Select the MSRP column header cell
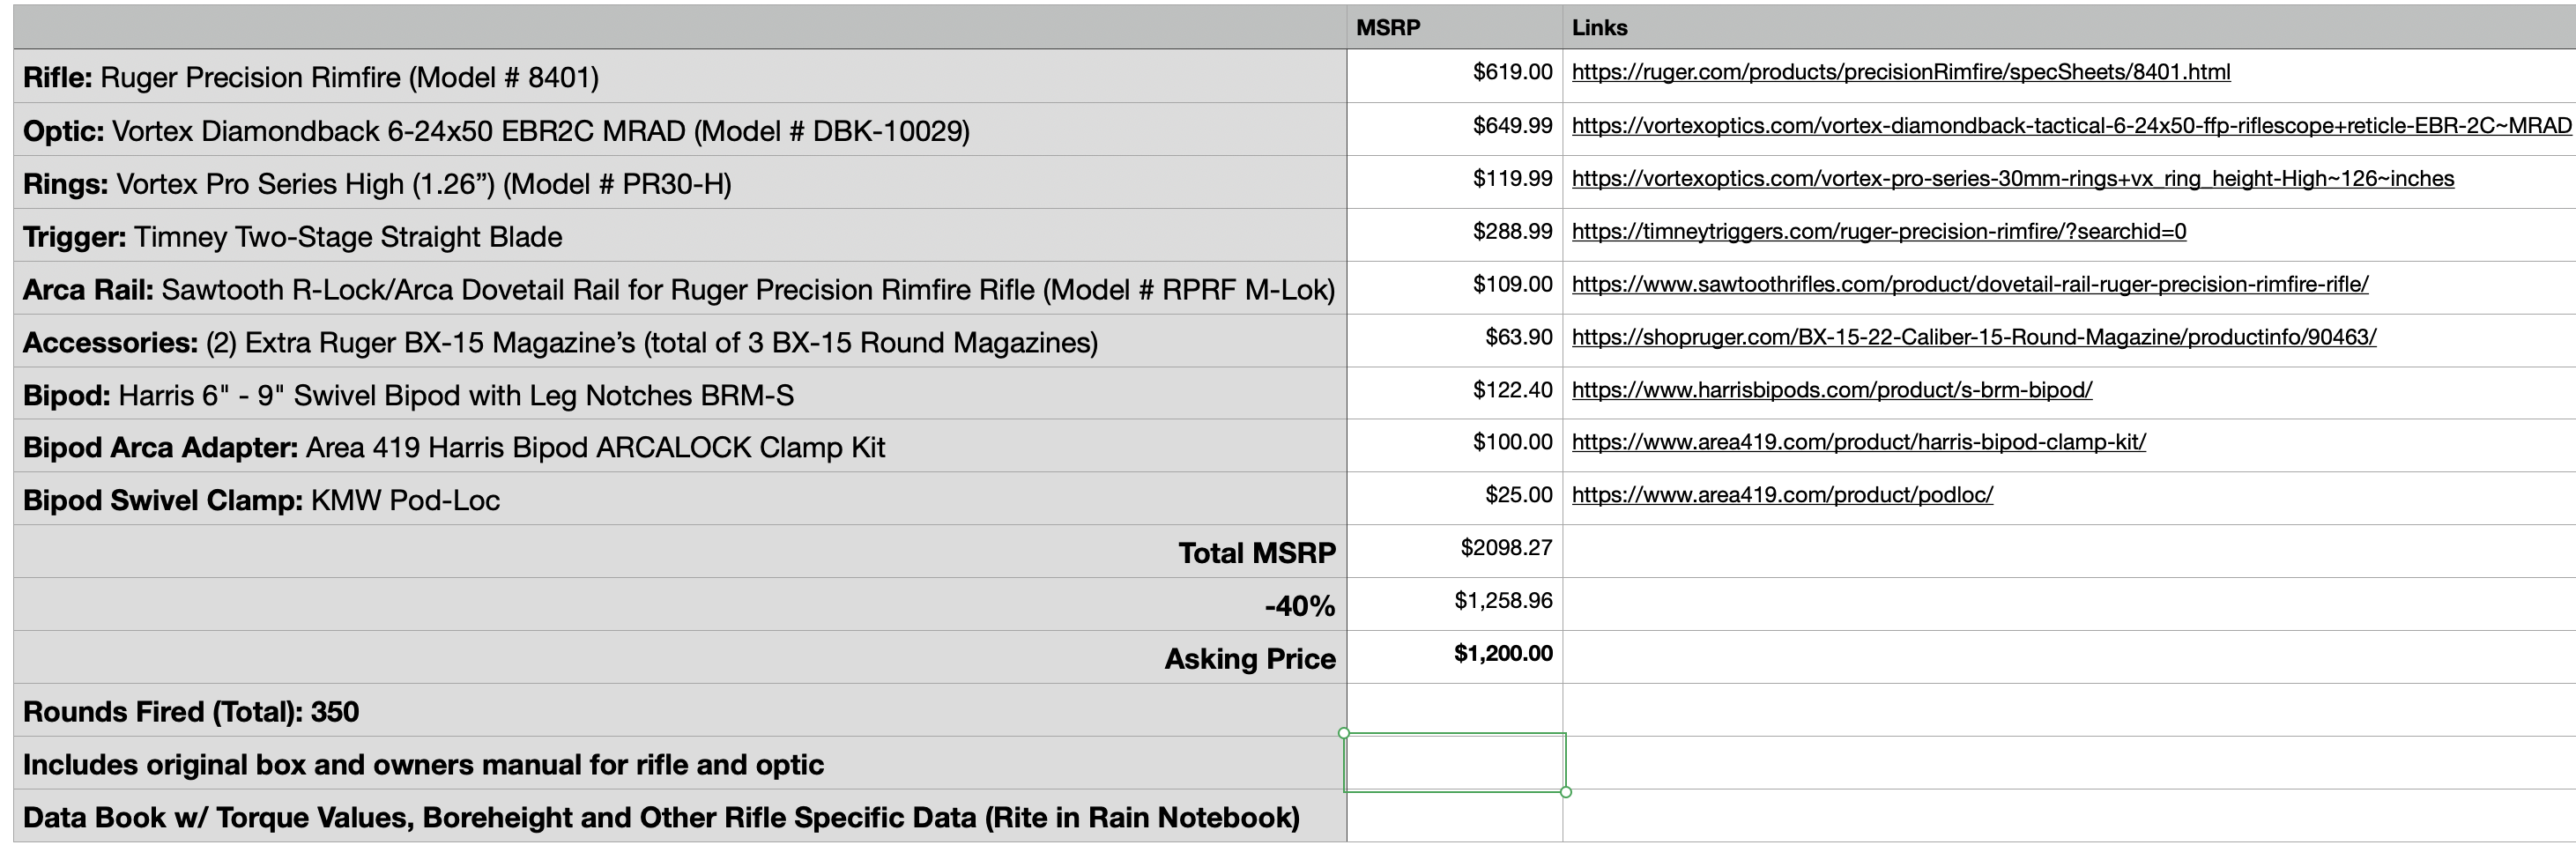Screen dimensions: 2576x845 [1455, 28]
